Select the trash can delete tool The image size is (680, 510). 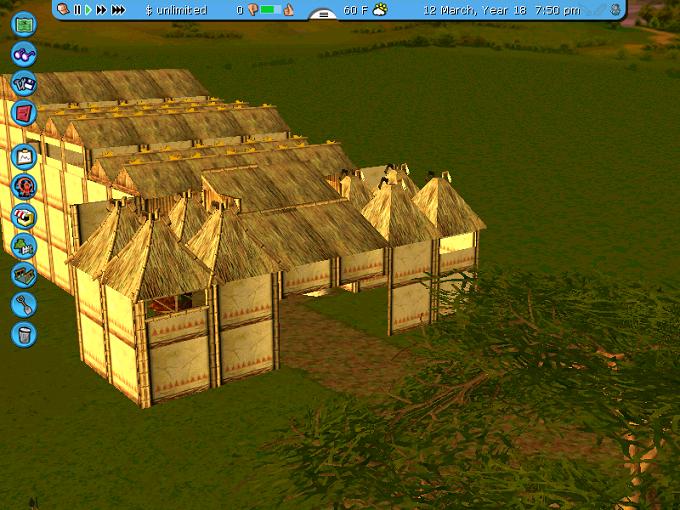[x=24, y=334]
